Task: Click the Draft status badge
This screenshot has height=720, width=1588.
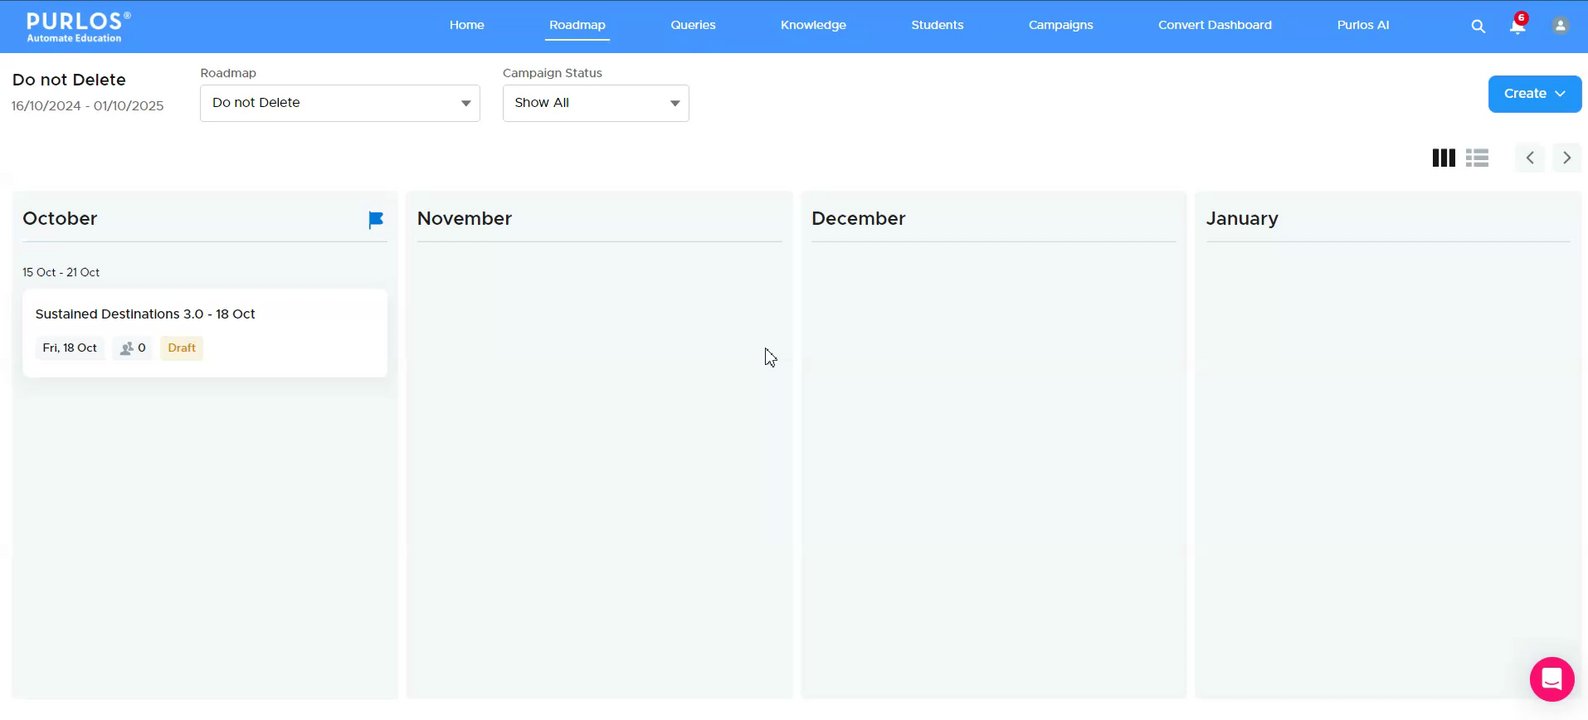Action: (x=182, y=348)
